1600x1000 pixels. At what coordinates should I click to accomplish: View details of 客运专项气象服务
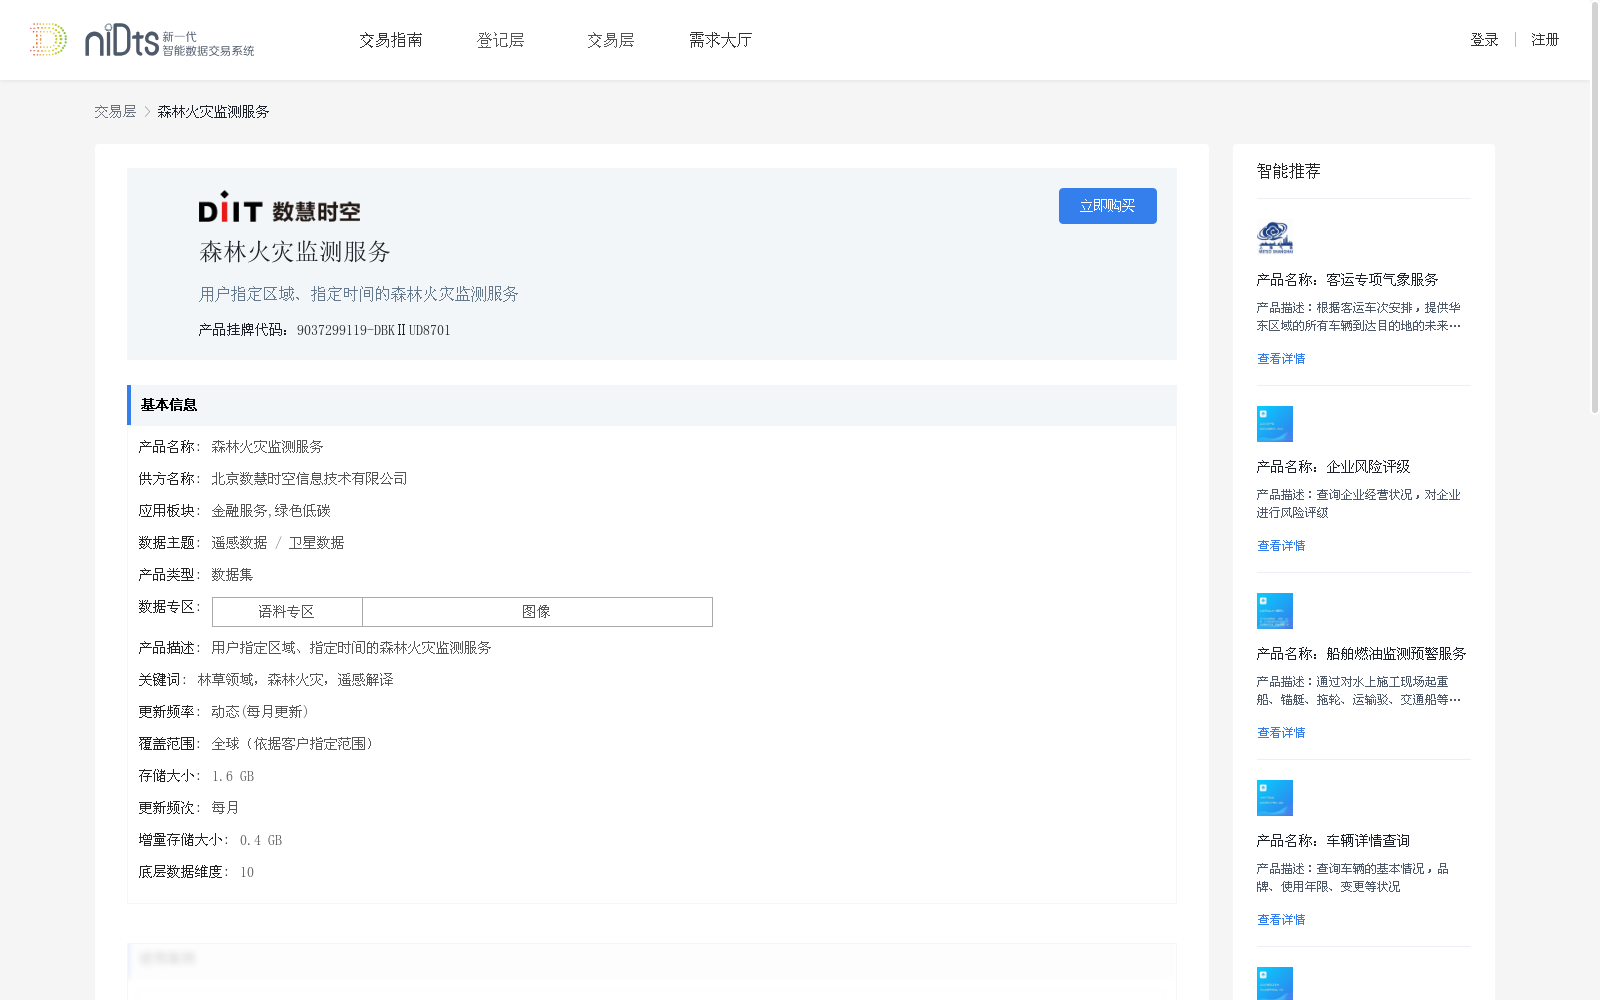pos(1281,359)
